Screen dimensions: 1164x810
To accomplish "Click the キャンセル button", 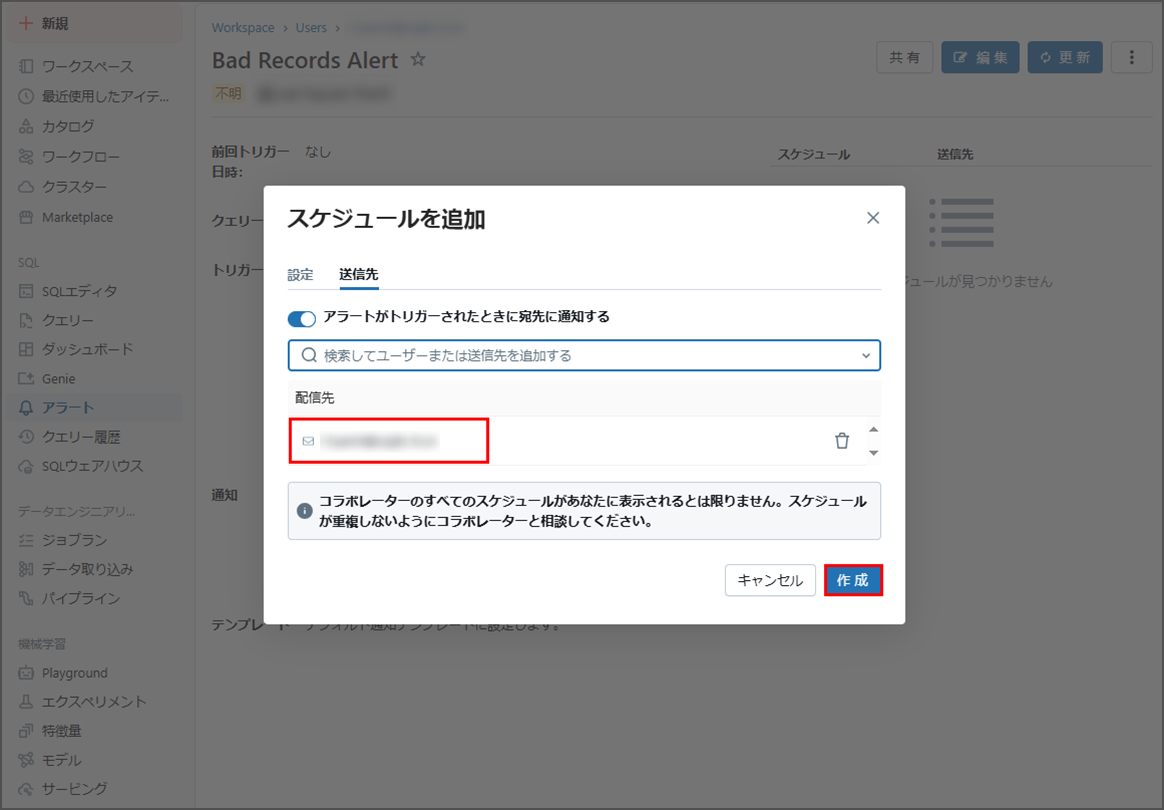I will click(770, 580).
